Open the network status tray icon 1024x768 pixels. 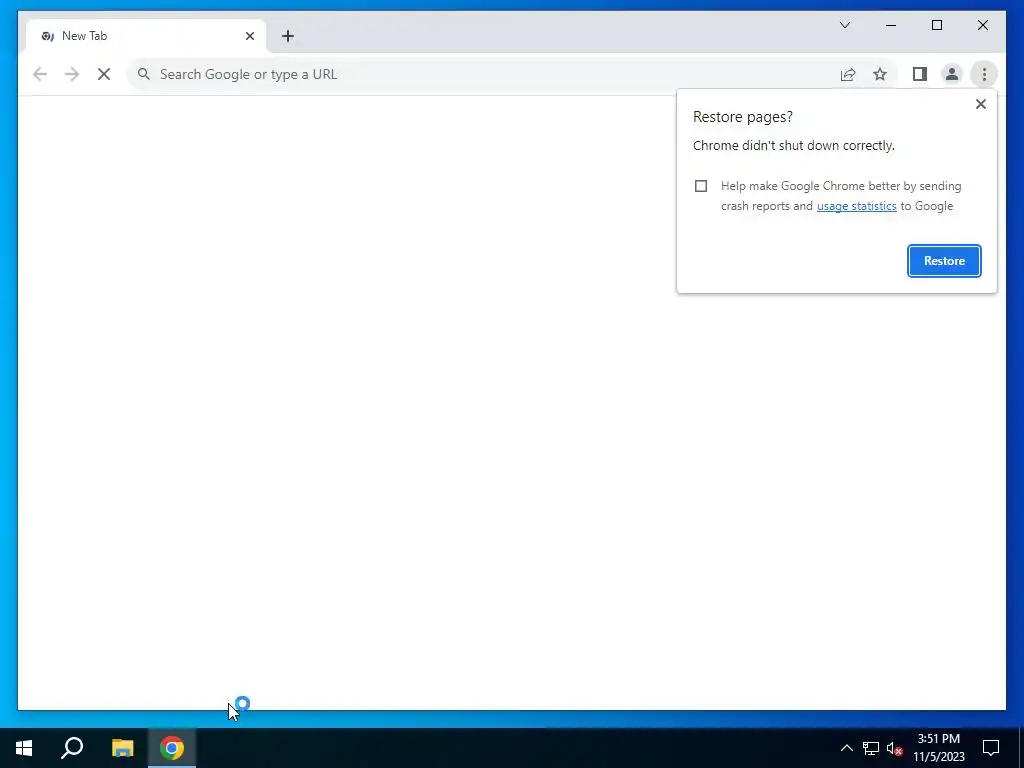click(871, 748)
